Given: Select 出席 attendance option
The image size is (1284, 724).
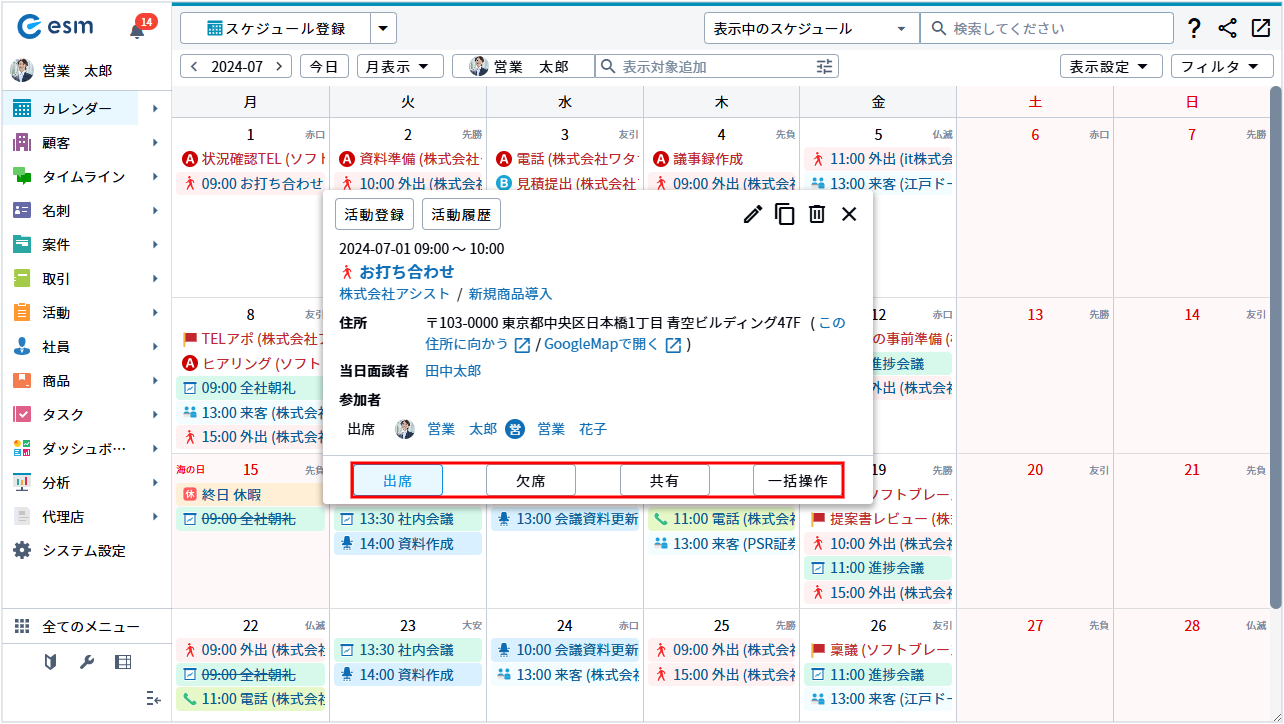Looking at the screenshot, I should tap(398, 481).
